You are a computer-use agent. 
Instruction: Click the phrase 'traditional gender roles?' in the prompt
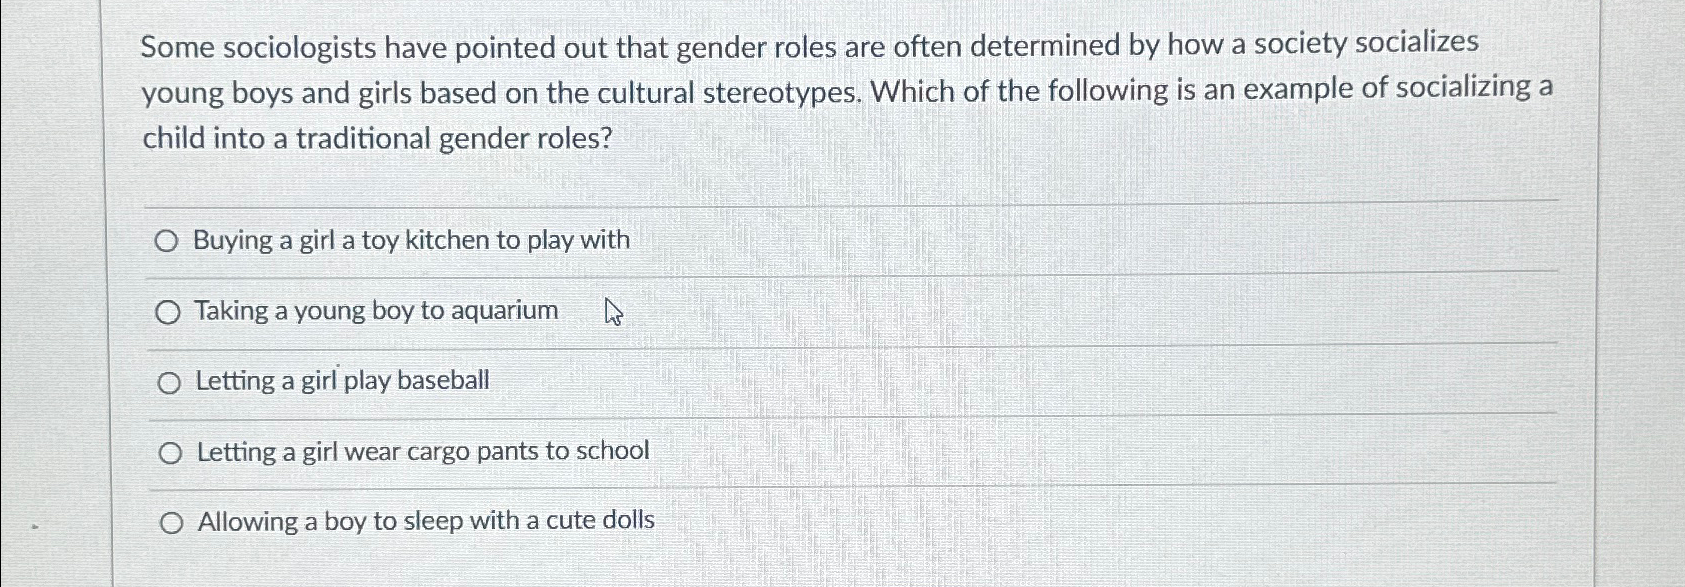(453, 139)
